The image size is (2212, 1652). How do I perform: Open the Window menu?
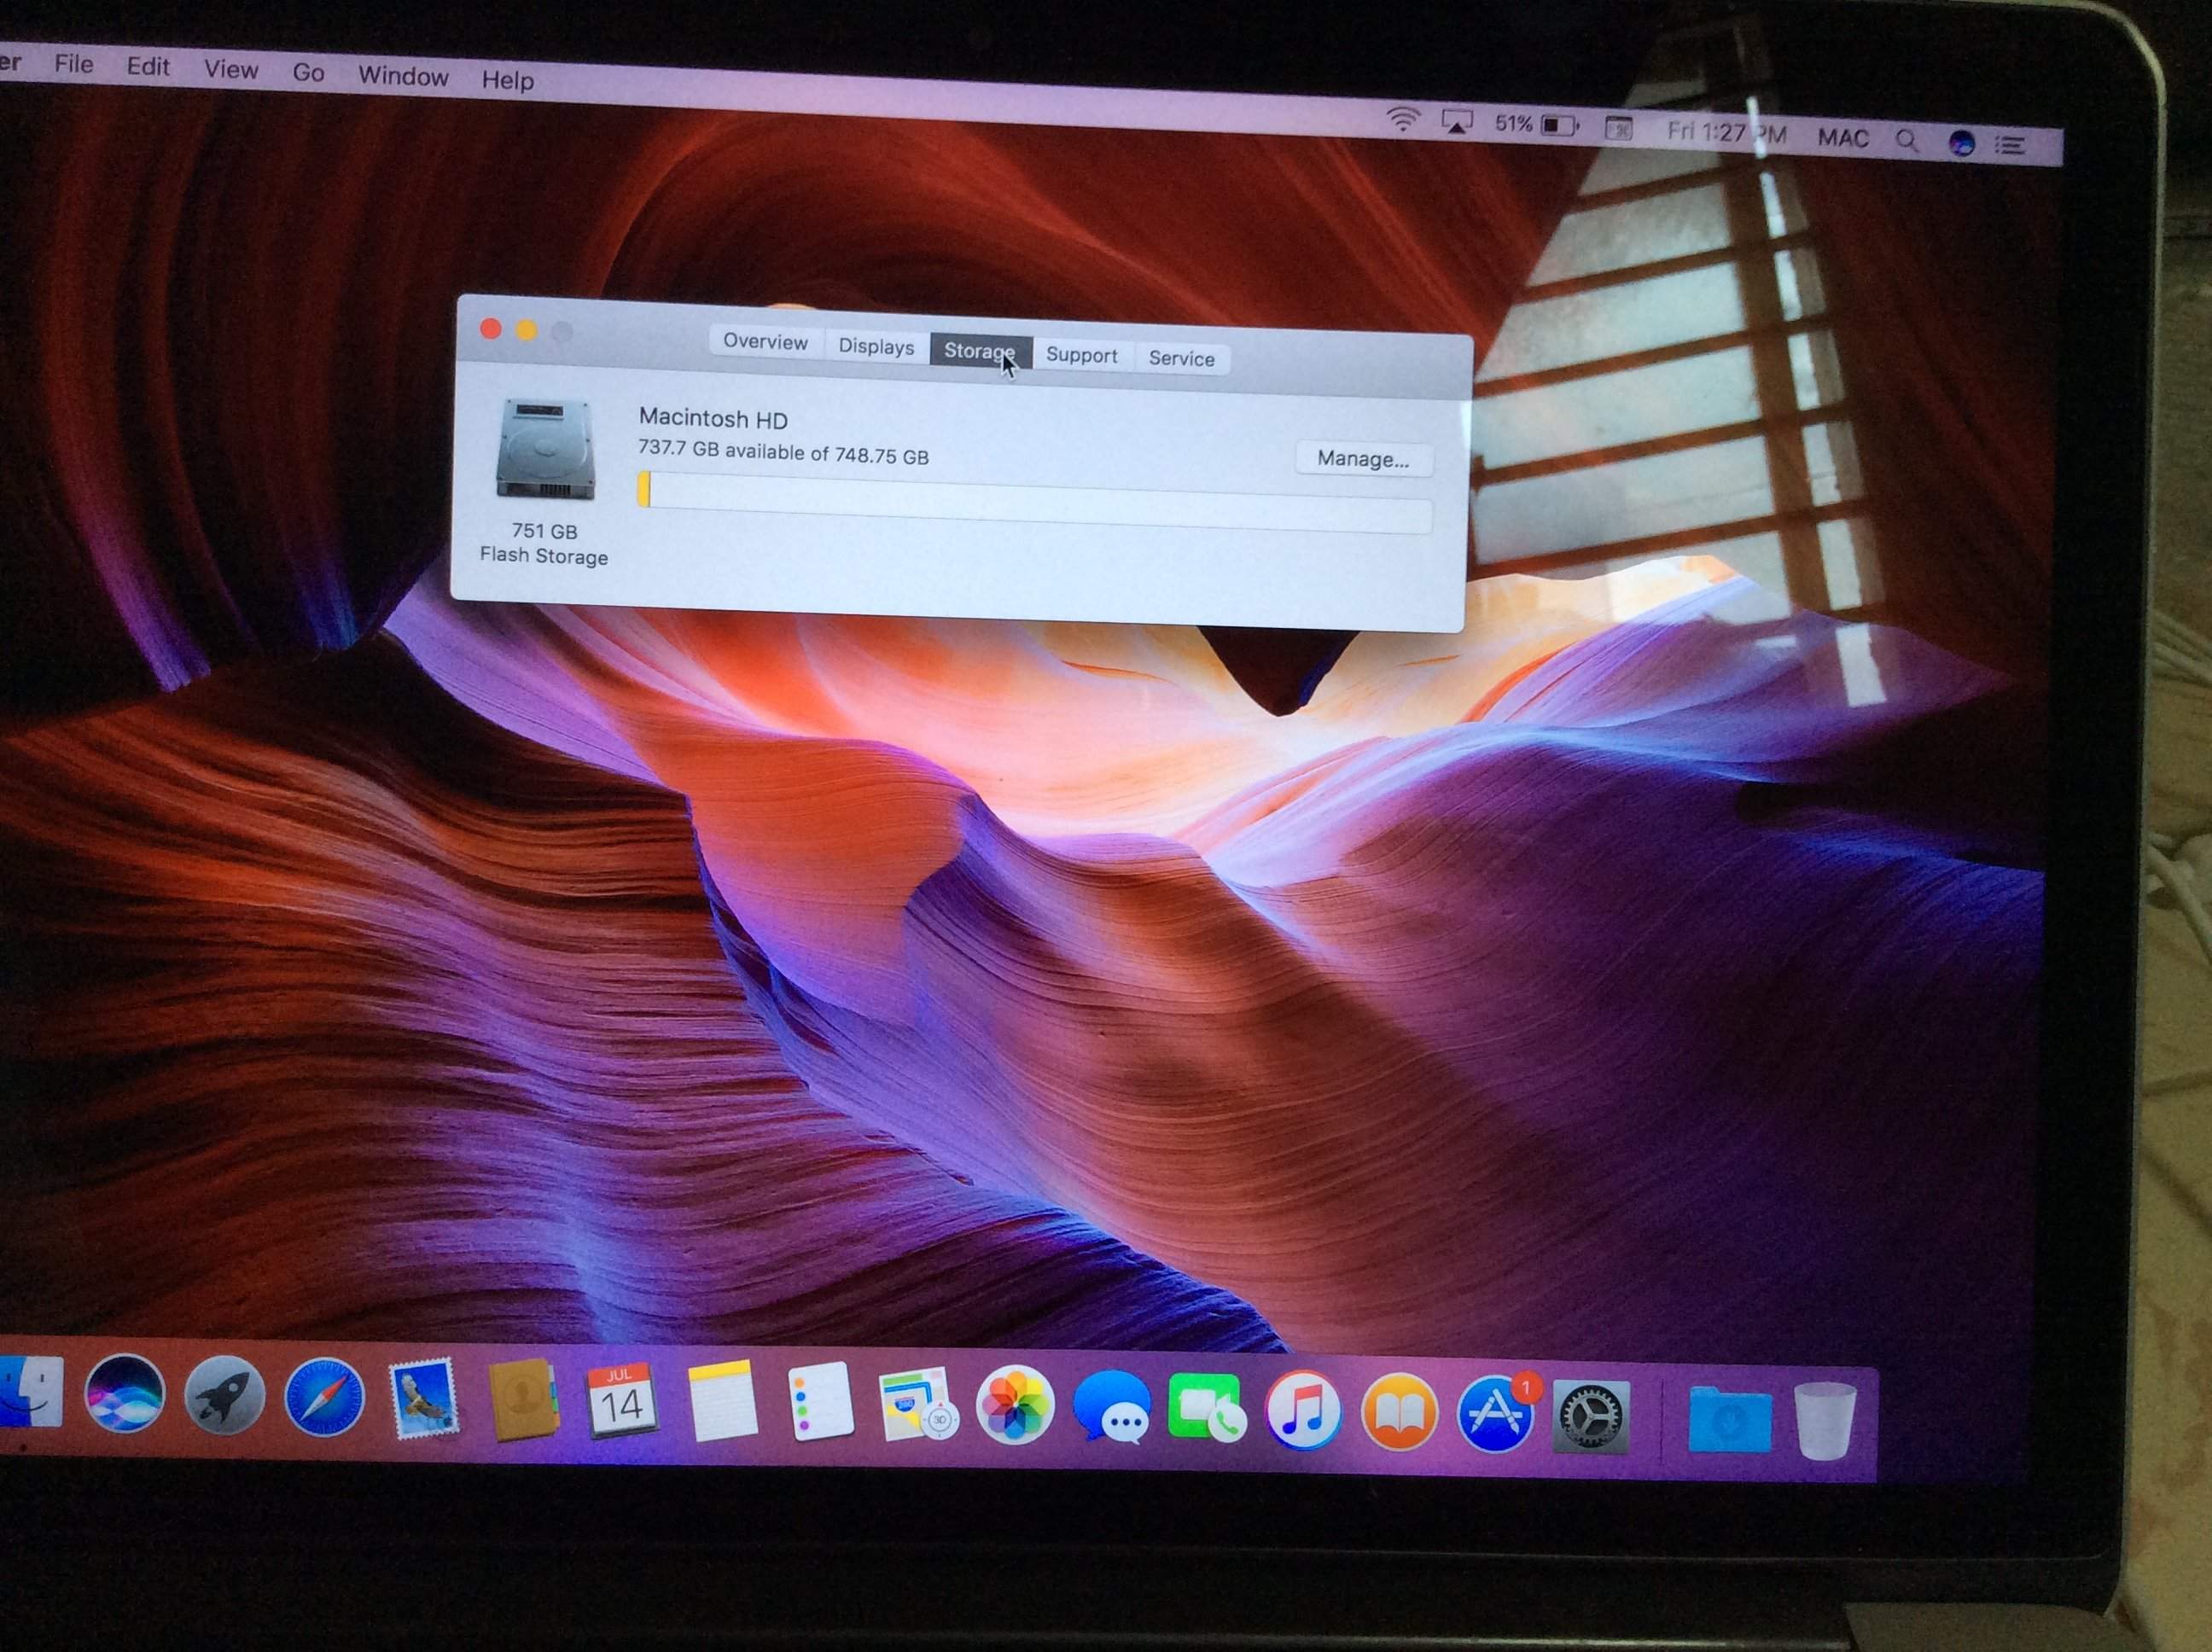click(403, 76)
